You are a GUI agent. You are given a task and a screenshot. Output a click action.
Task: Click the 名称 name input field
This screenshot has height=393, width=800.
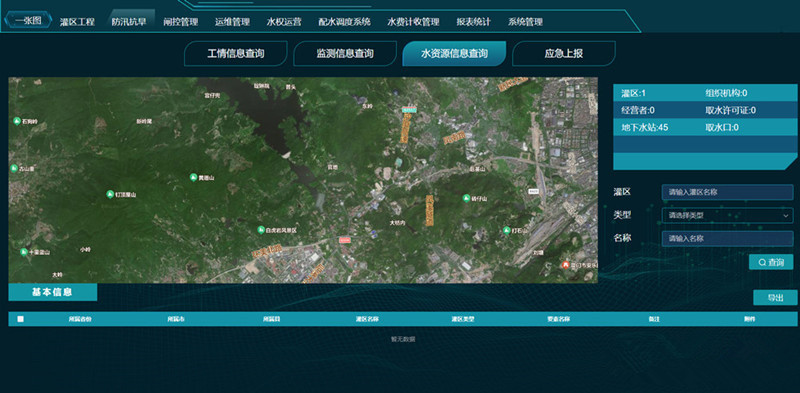click(728, 238)
